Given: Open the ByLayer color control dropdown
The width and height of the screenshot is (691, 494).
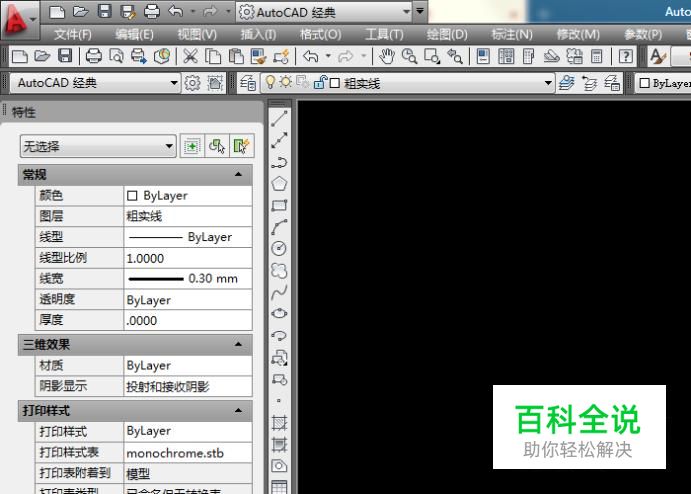Looking at the screenshot, I should (664, 83).
